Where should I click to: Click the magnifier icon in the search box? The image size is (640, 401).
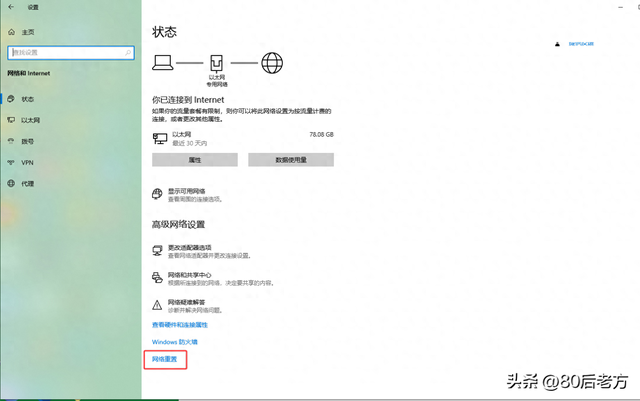(128, 53)
